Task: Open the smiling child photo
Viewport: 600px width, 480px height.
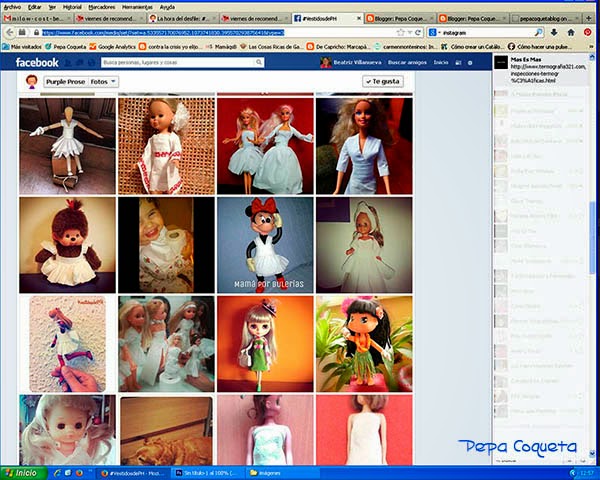Action: [166, 245]
